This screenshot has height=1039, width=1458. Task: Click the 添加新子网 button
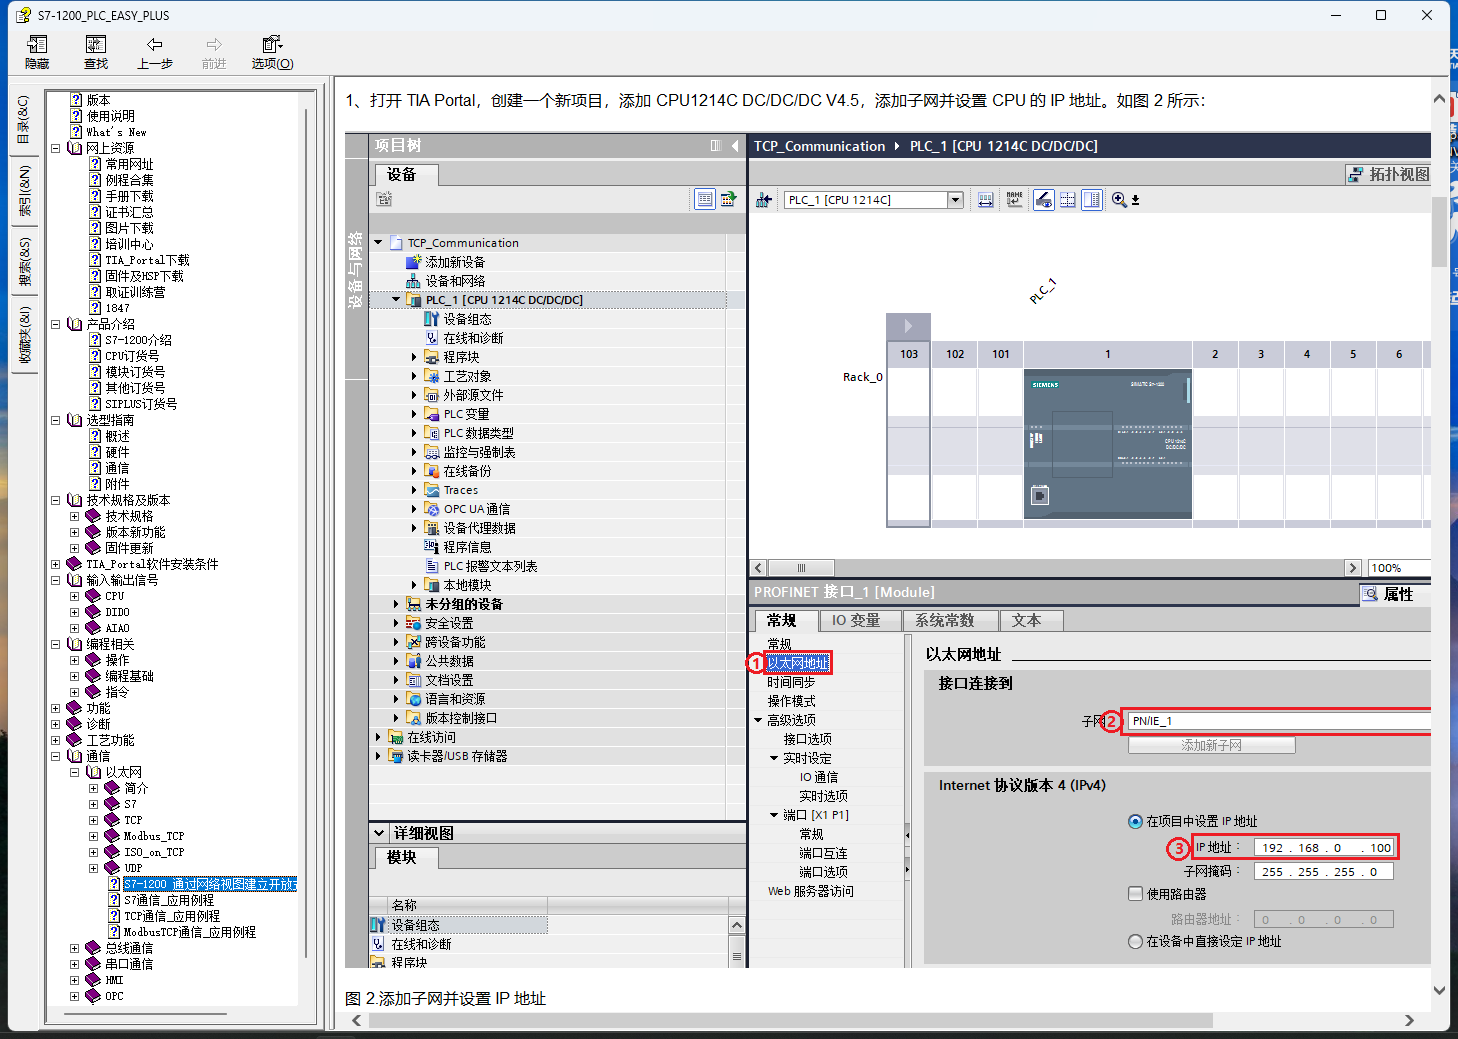click(1211, 745)
